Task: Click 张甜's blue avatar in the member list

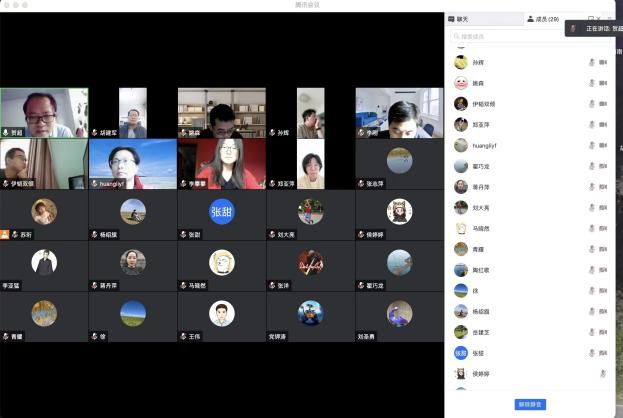Action: (x=461, y=353)
